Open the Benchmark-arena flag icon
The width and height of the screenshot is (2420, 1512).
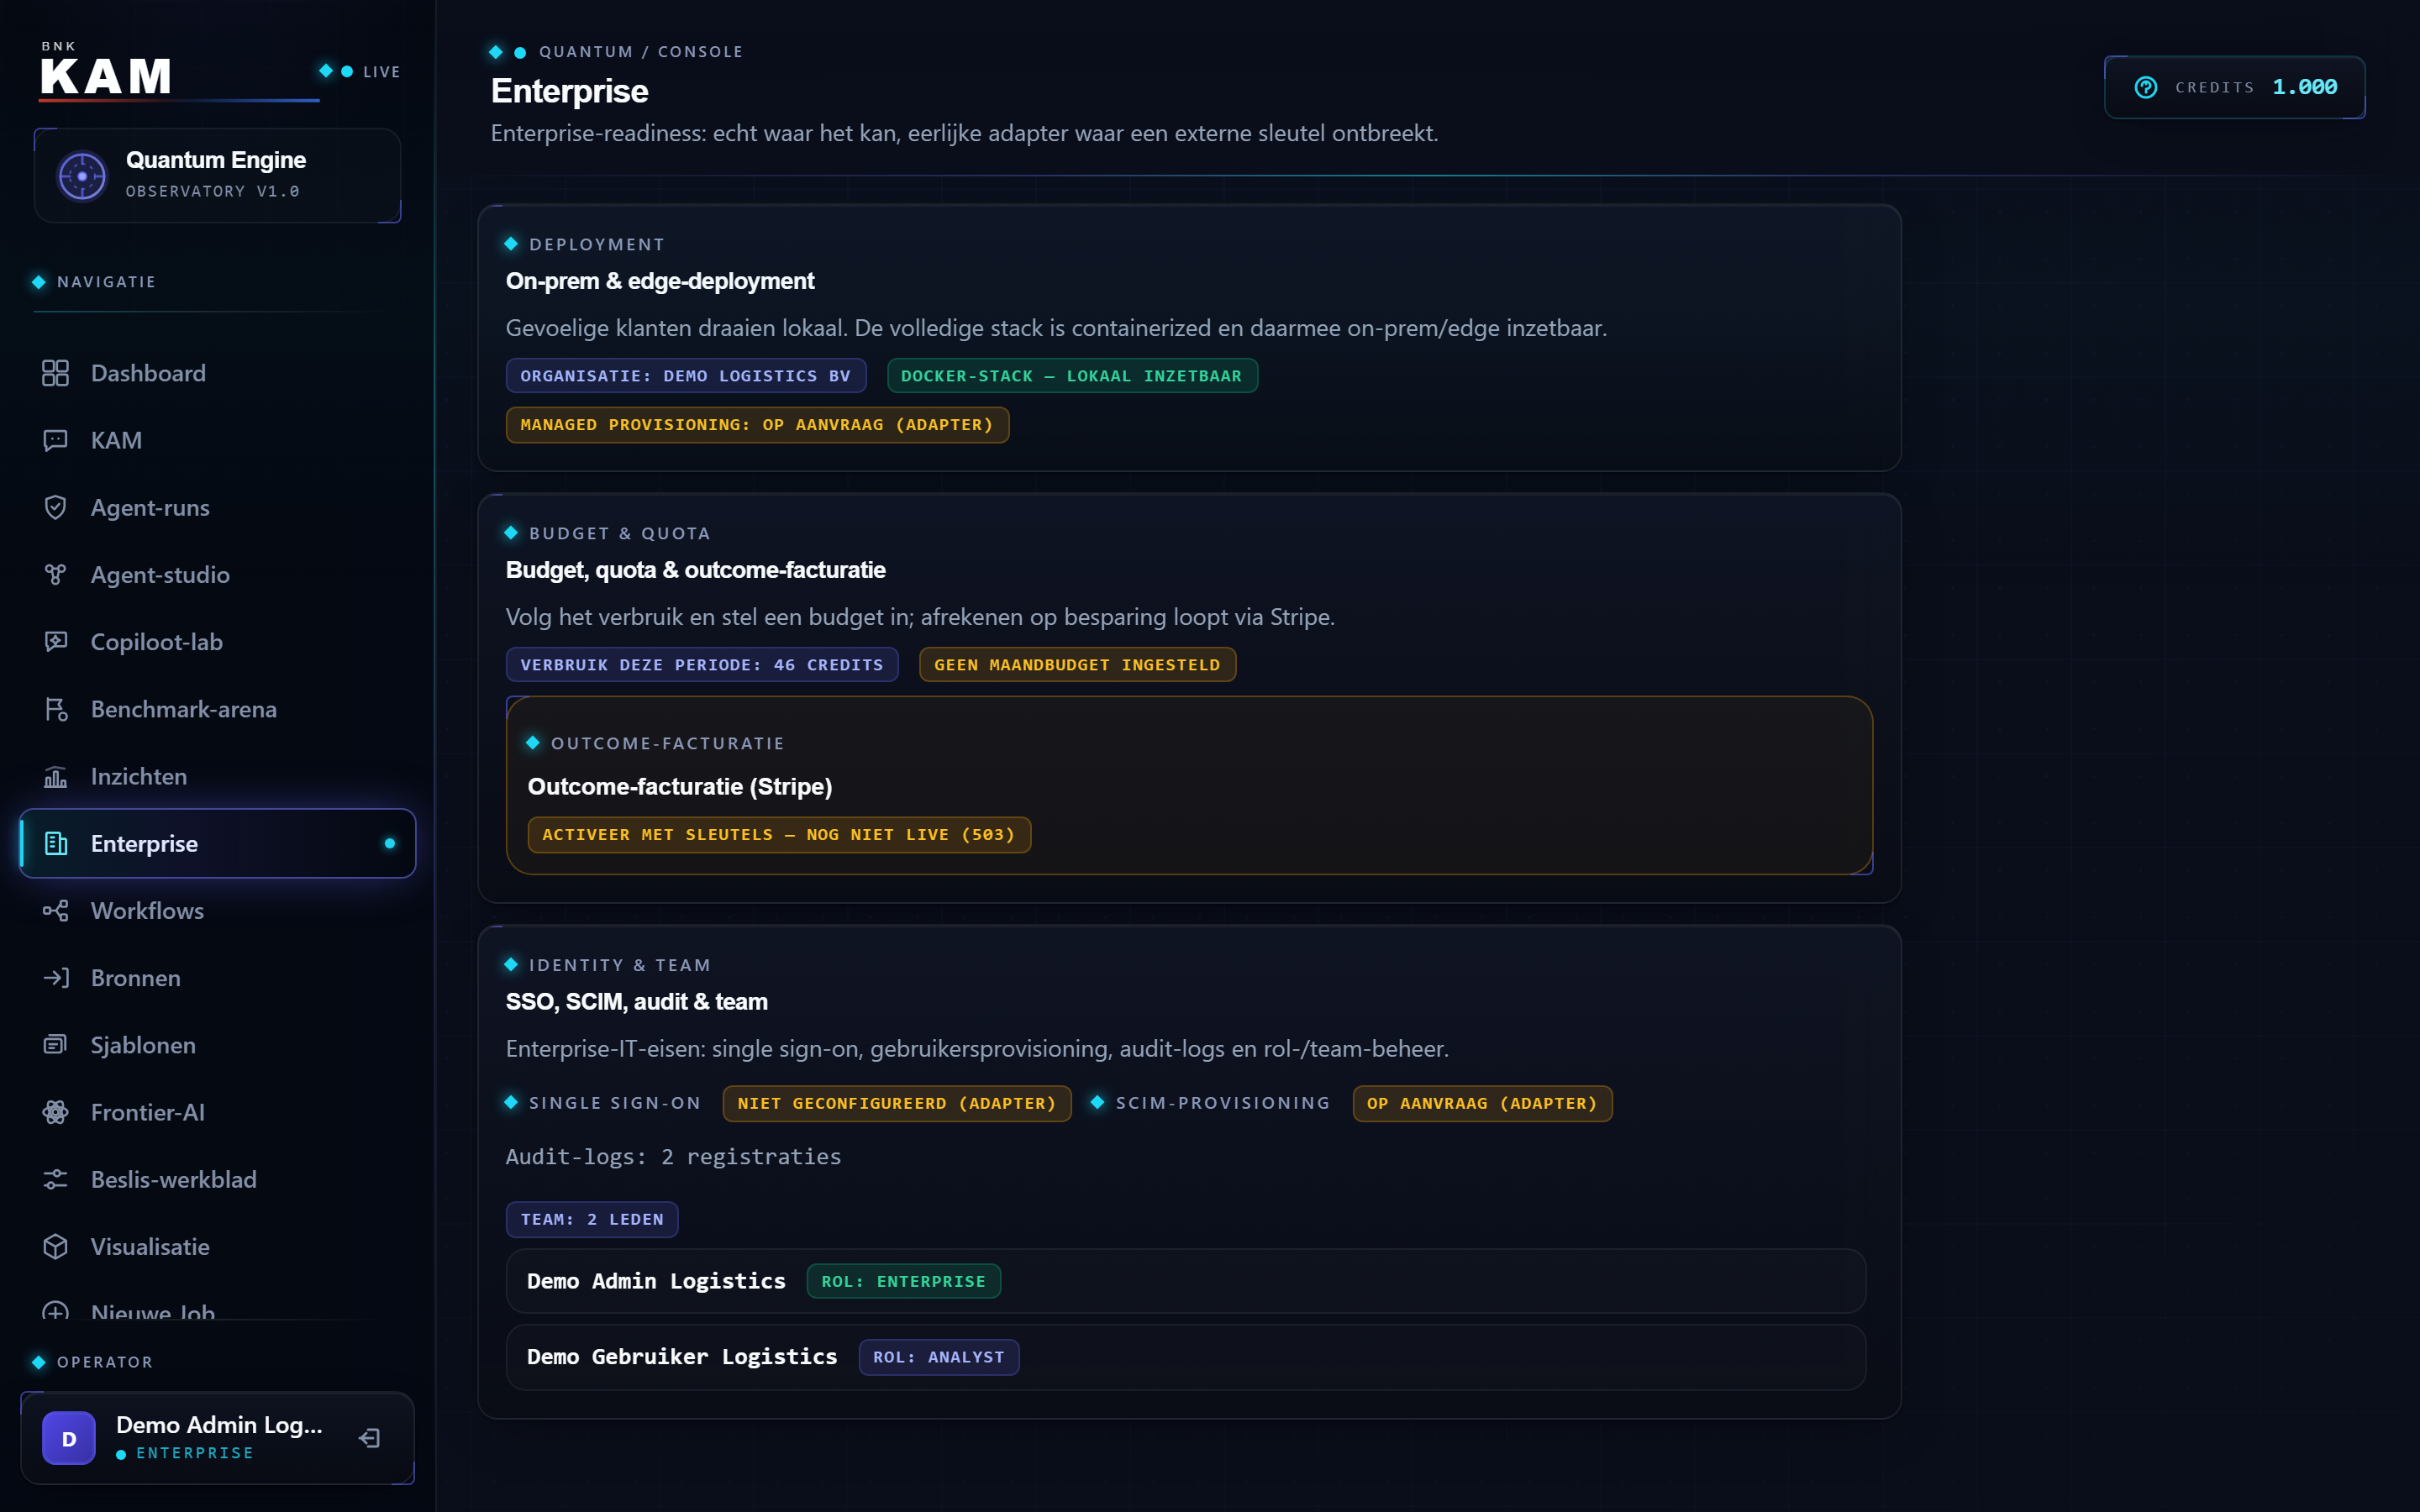tap(55, 709)
